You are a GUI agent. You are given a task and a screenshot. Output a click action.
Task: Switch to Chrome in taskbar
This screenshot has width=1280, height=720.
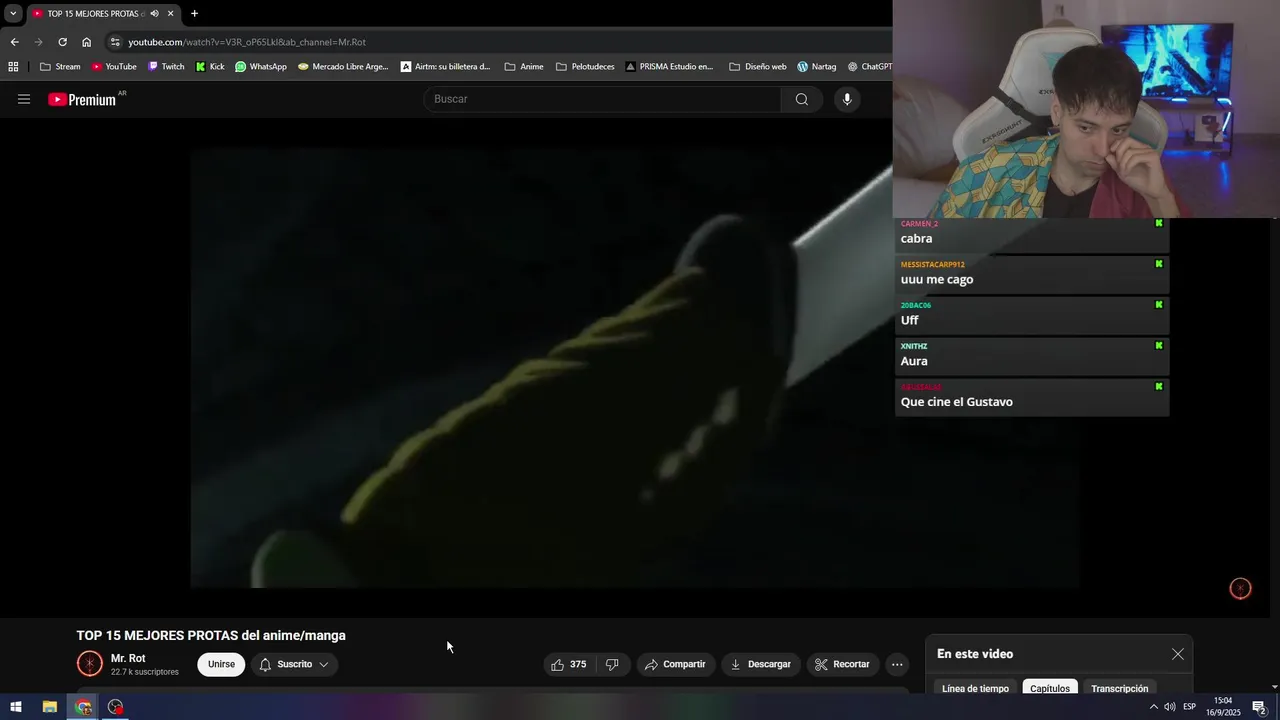pos(83,707)
